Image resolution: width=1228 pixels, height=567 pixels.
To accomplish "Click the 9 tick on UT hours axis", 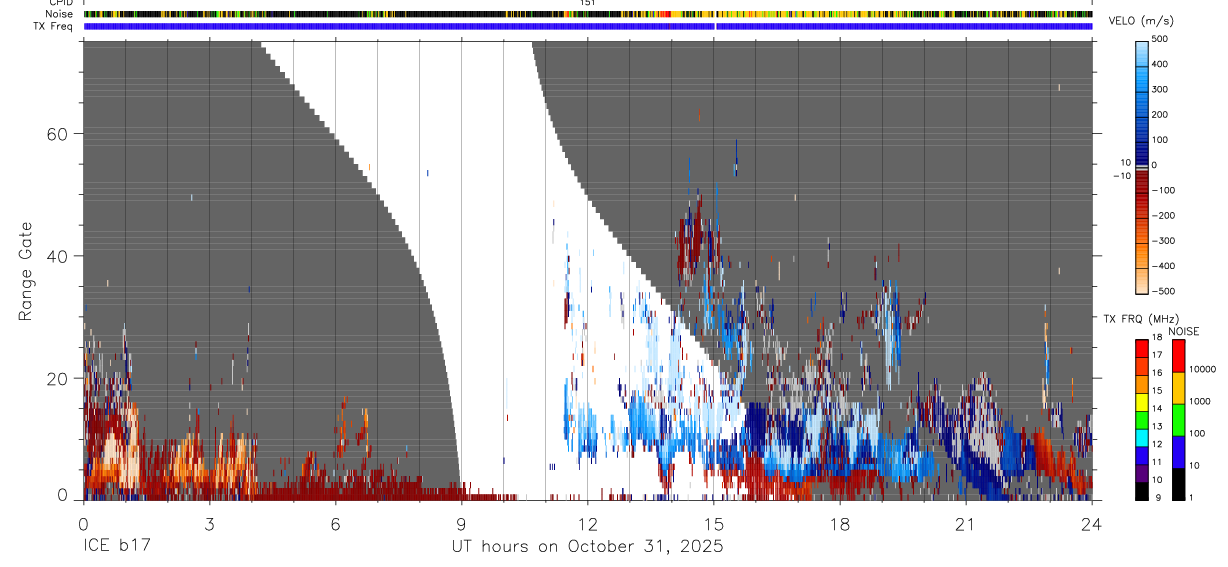I will pyautogui.click(x=461, y=523).
